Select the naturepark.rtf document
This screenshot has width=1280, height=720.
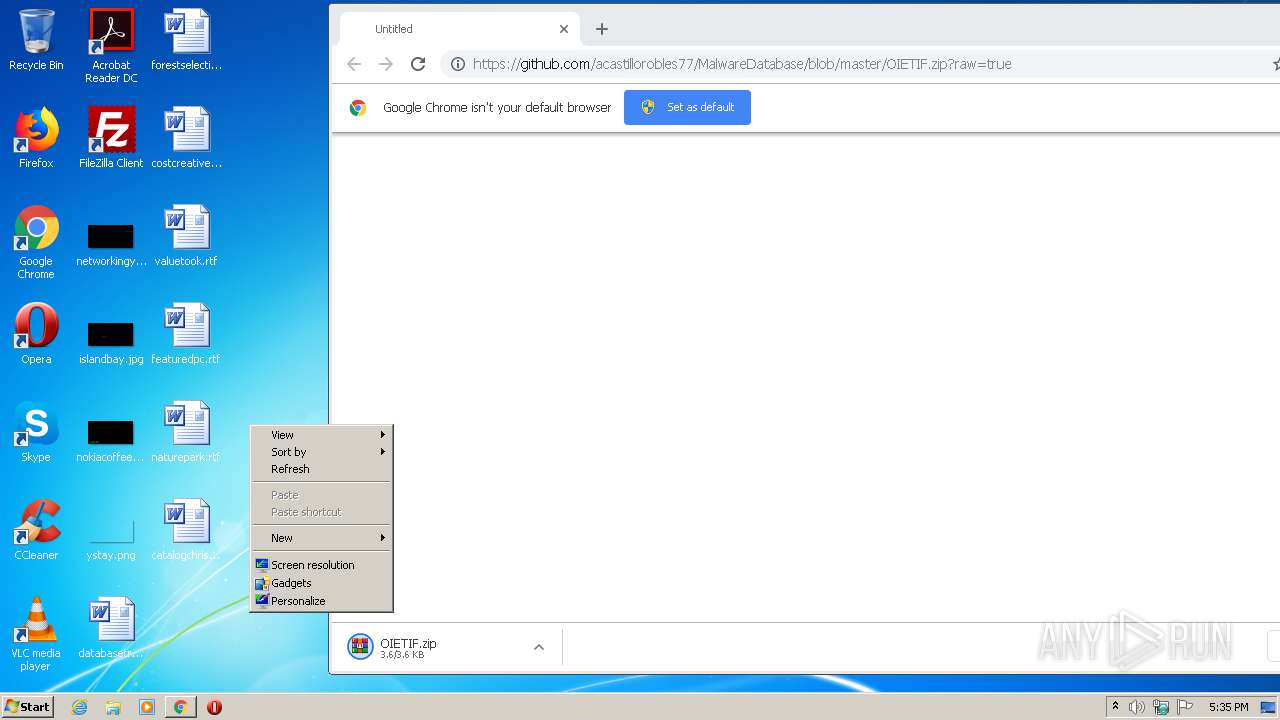(x=186, y=432)
